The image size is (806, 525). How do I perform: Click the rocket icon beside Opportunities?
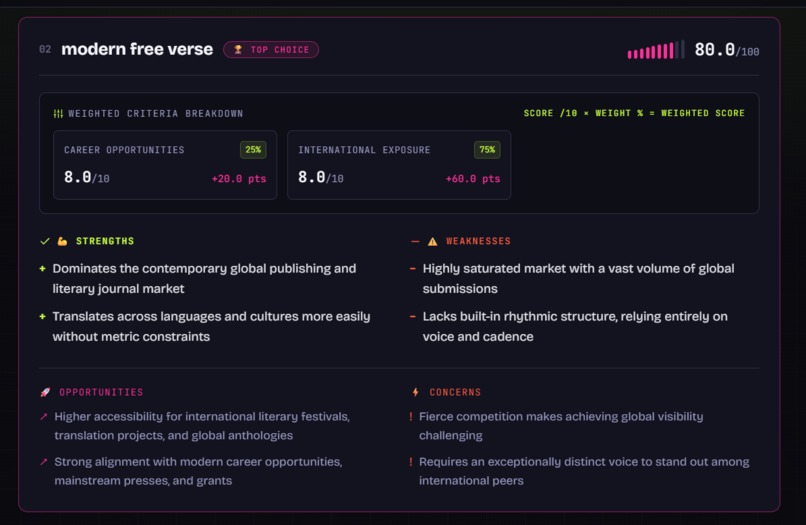45,392
